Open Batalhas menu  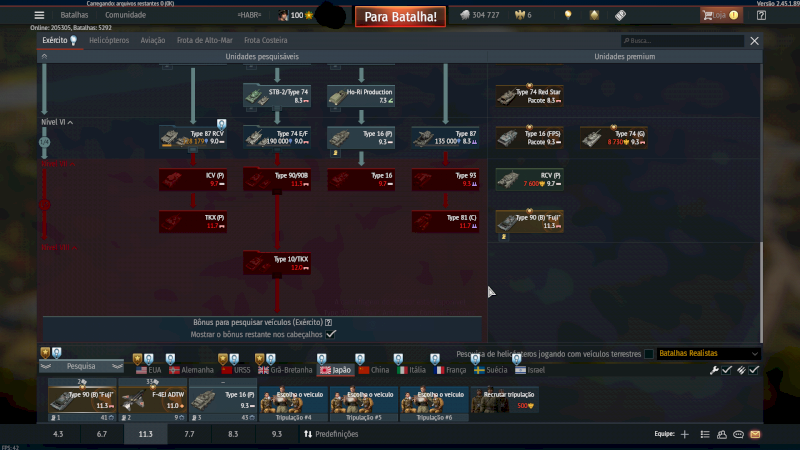[x=74, y=15]
